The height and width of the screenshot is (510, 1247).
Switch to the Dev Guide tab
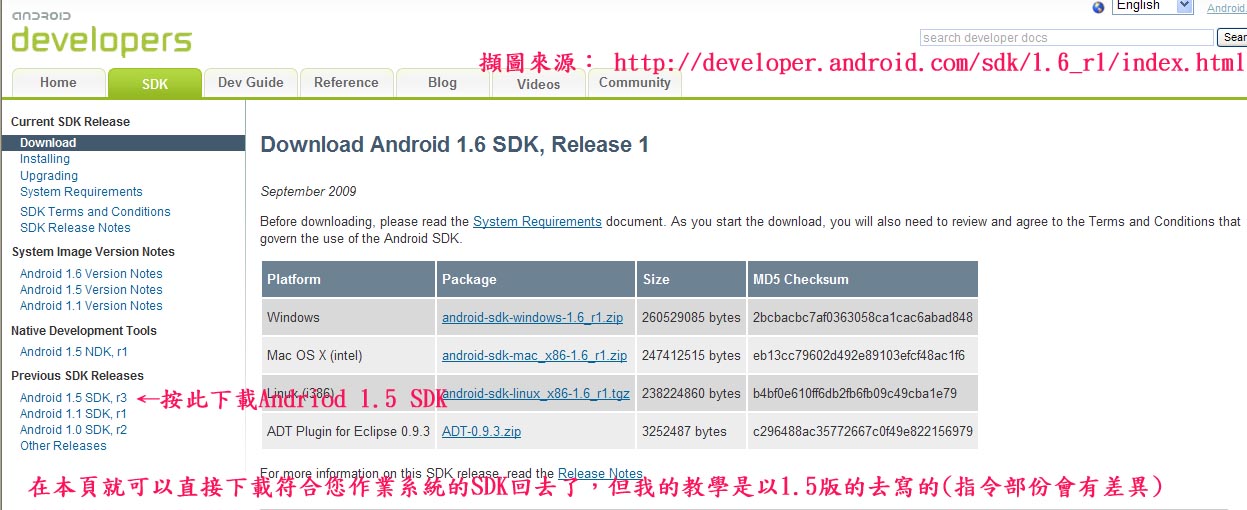coord(251,83)
